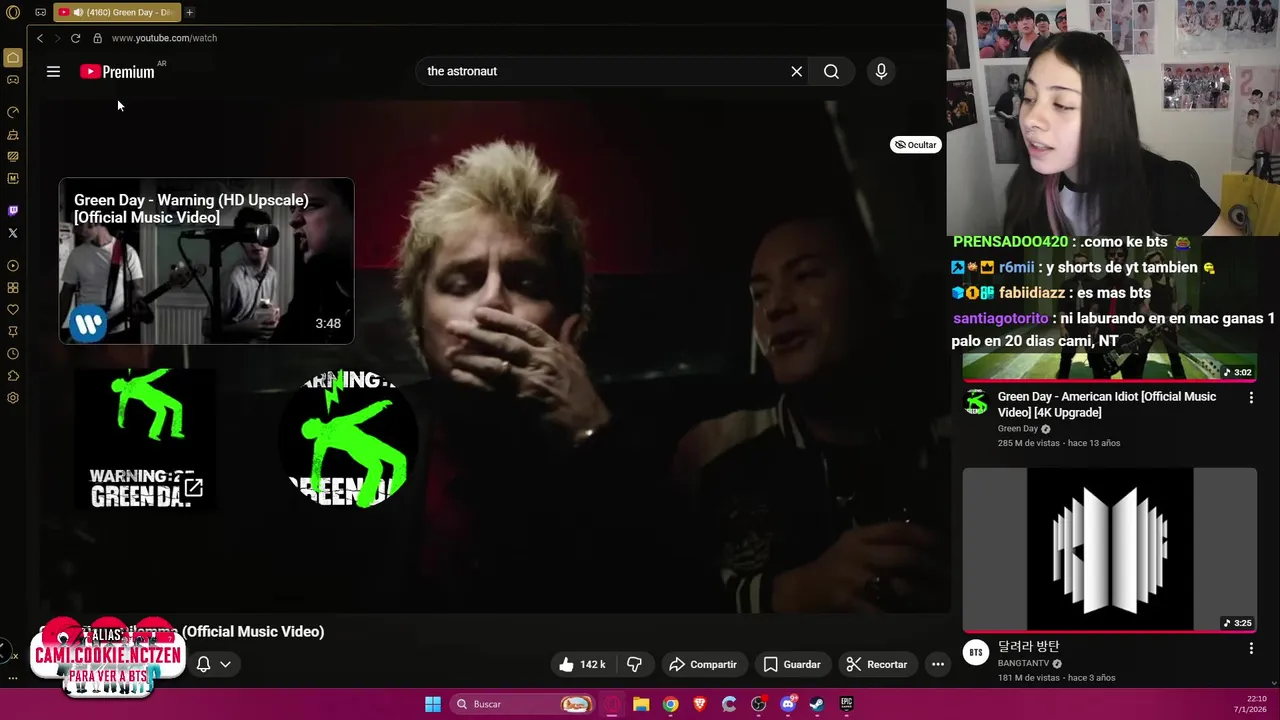
Task: Open options menu for the 달려라 방탄 video
Action: (x=1251, y=648)
